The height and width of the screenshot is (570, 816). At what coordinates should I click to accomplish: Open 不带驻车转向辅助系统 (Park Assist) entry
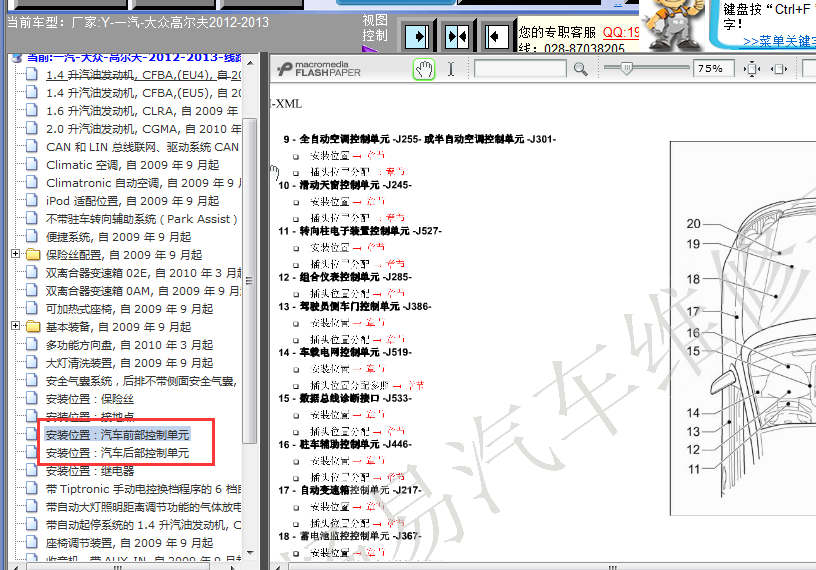(x=142, y=219)
